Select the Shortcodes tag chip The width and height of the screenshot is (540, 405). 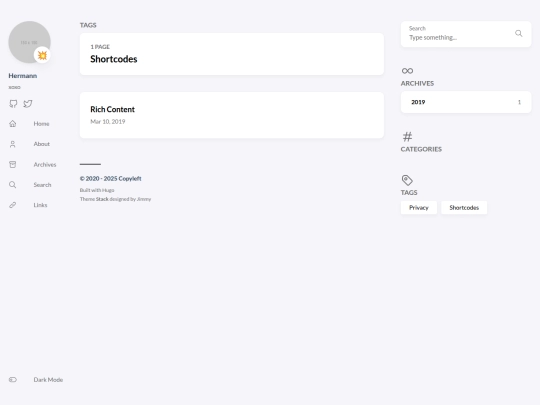click(x=464, y=208)
